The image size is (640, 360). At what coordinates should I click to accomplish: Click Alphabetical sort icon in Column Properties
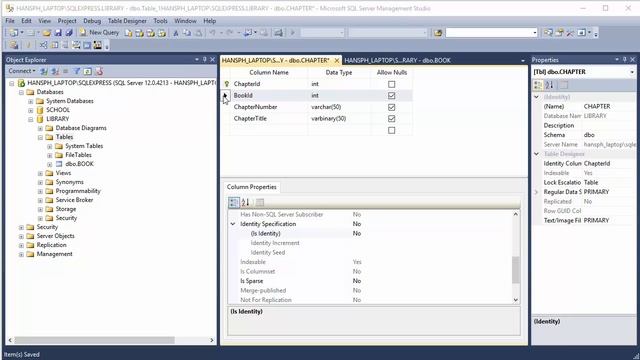coord(245,202)
